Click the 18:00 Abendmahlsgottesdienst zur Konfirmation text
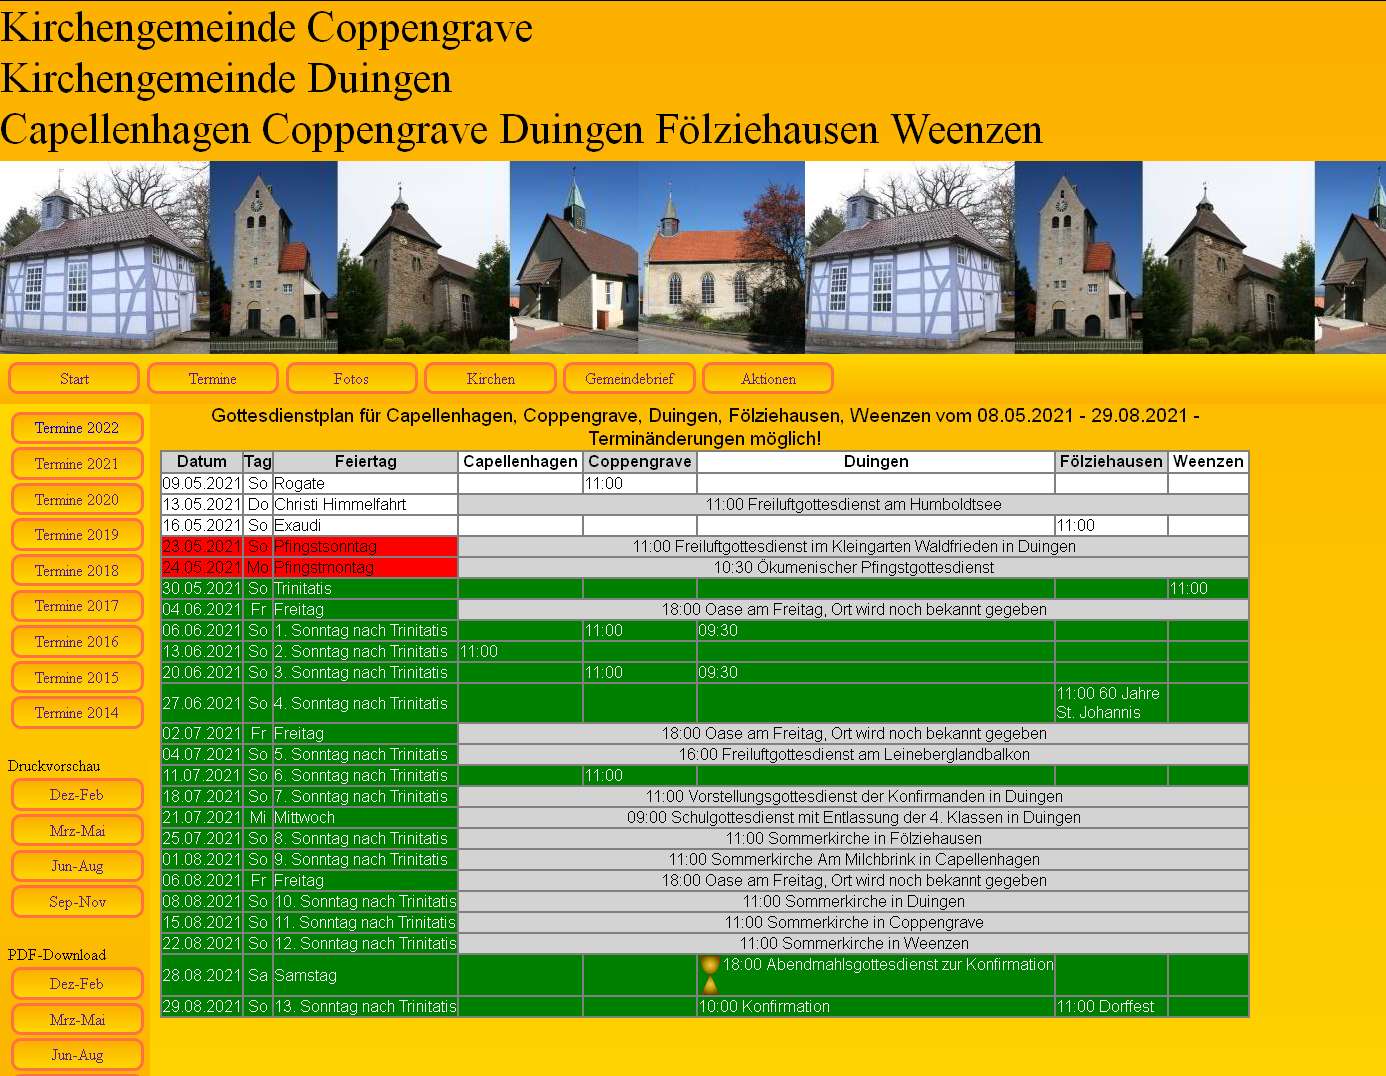Screen dimensions: 1386x1076 point(888,965)
